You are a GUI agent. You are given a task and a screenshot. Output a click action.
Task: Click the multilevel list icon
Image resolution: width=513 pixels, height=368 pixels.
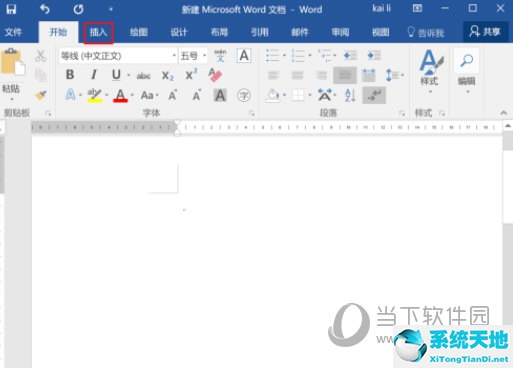(324, 55)
